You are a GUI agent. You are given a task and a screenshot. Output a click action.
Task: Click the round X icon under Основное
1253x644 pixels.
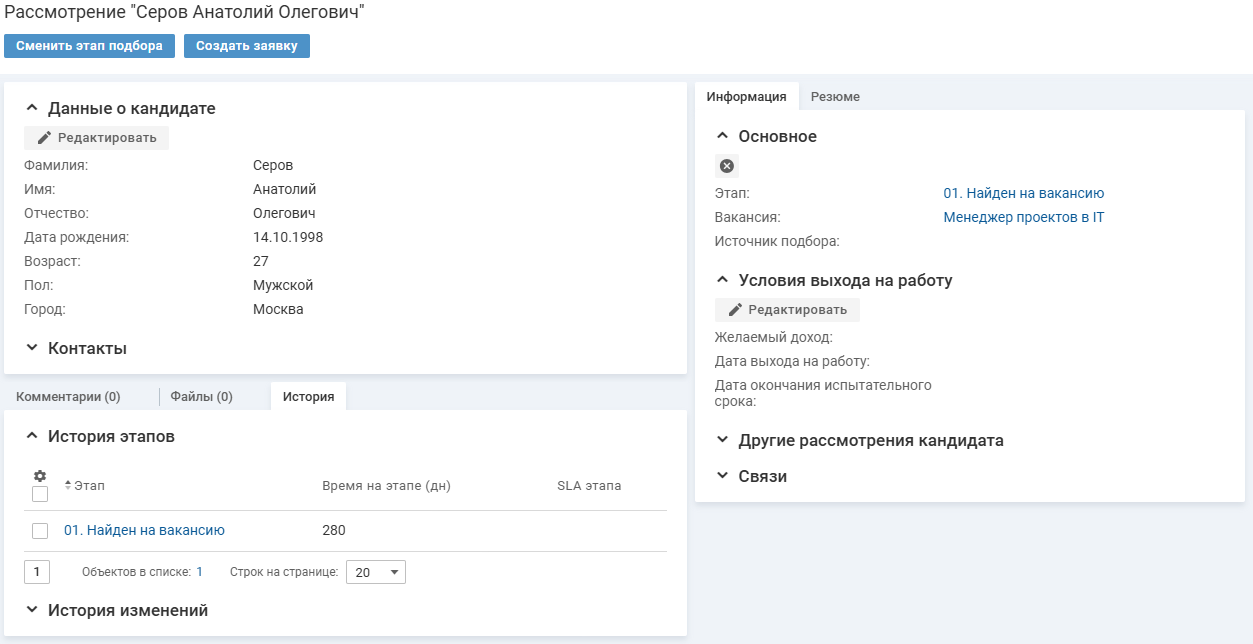pos(727,166)
